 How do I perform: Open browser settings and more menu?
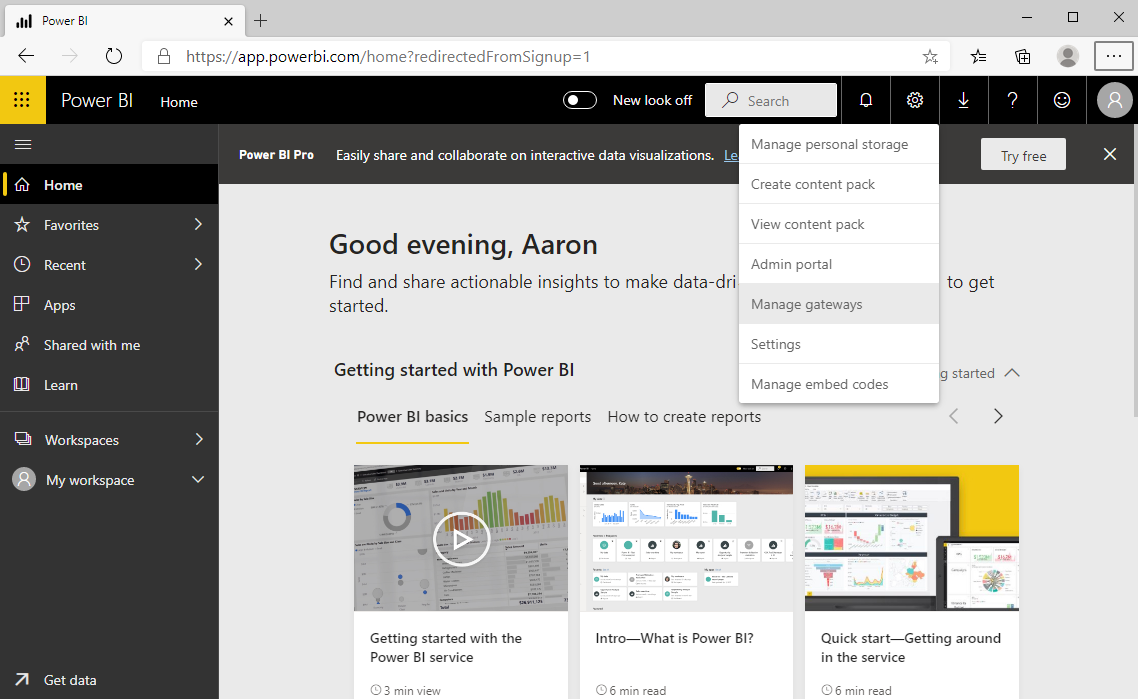(x=1113, y=57)
